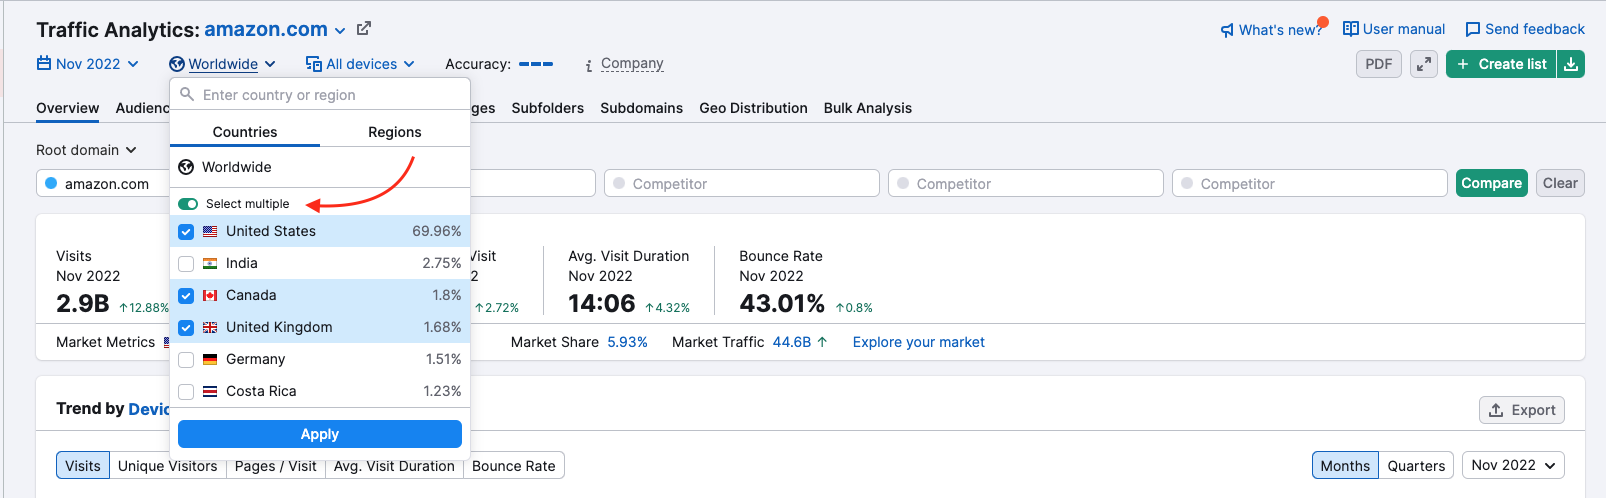The width and height of the screenshot is (1606, 498).
Task: Click the Compare button
Action: click(x=1492, y=183)
